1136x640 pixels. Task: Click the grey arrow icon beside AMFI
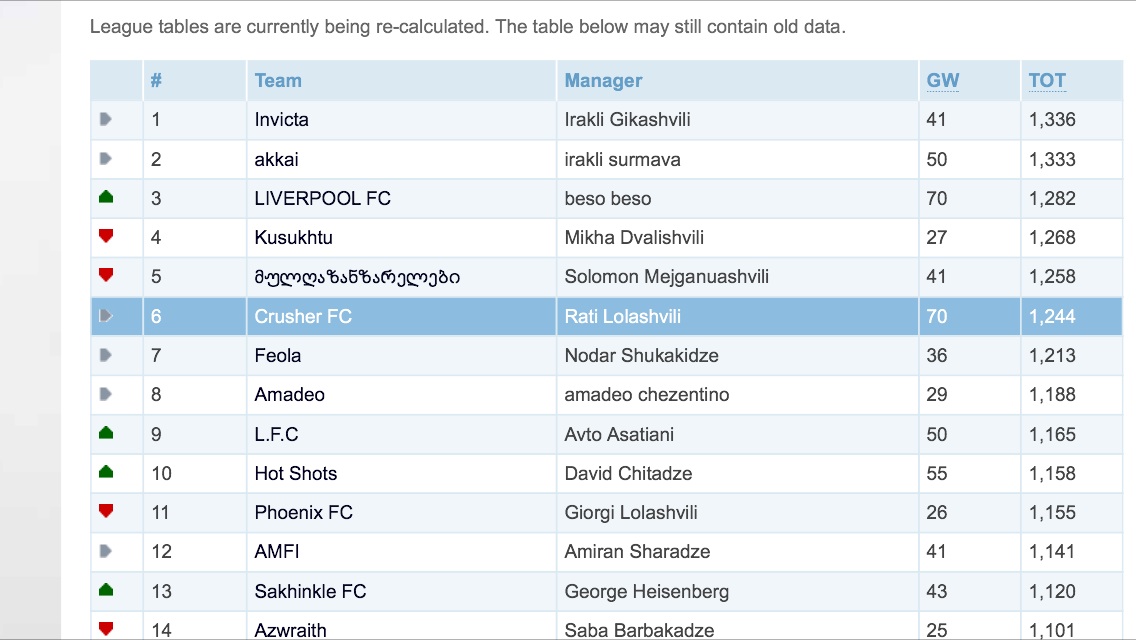pos(106,551)
